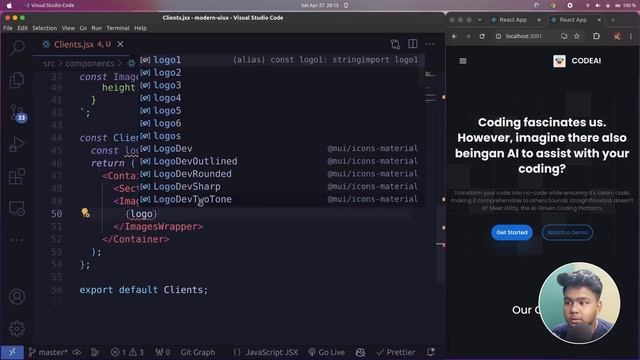640x360 pixels.
Task: Go back in the browser window
Action: coord(454,36)
